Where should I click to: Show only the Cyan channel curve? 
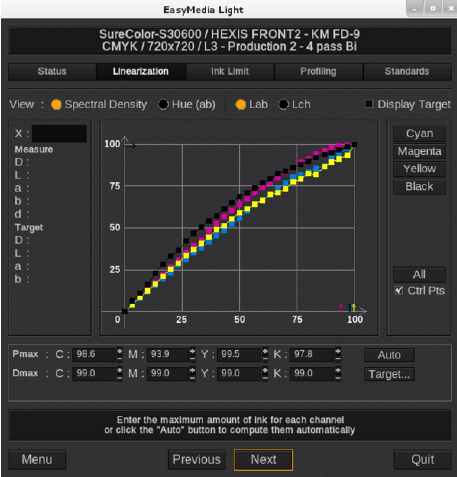[x=419, y=134]
